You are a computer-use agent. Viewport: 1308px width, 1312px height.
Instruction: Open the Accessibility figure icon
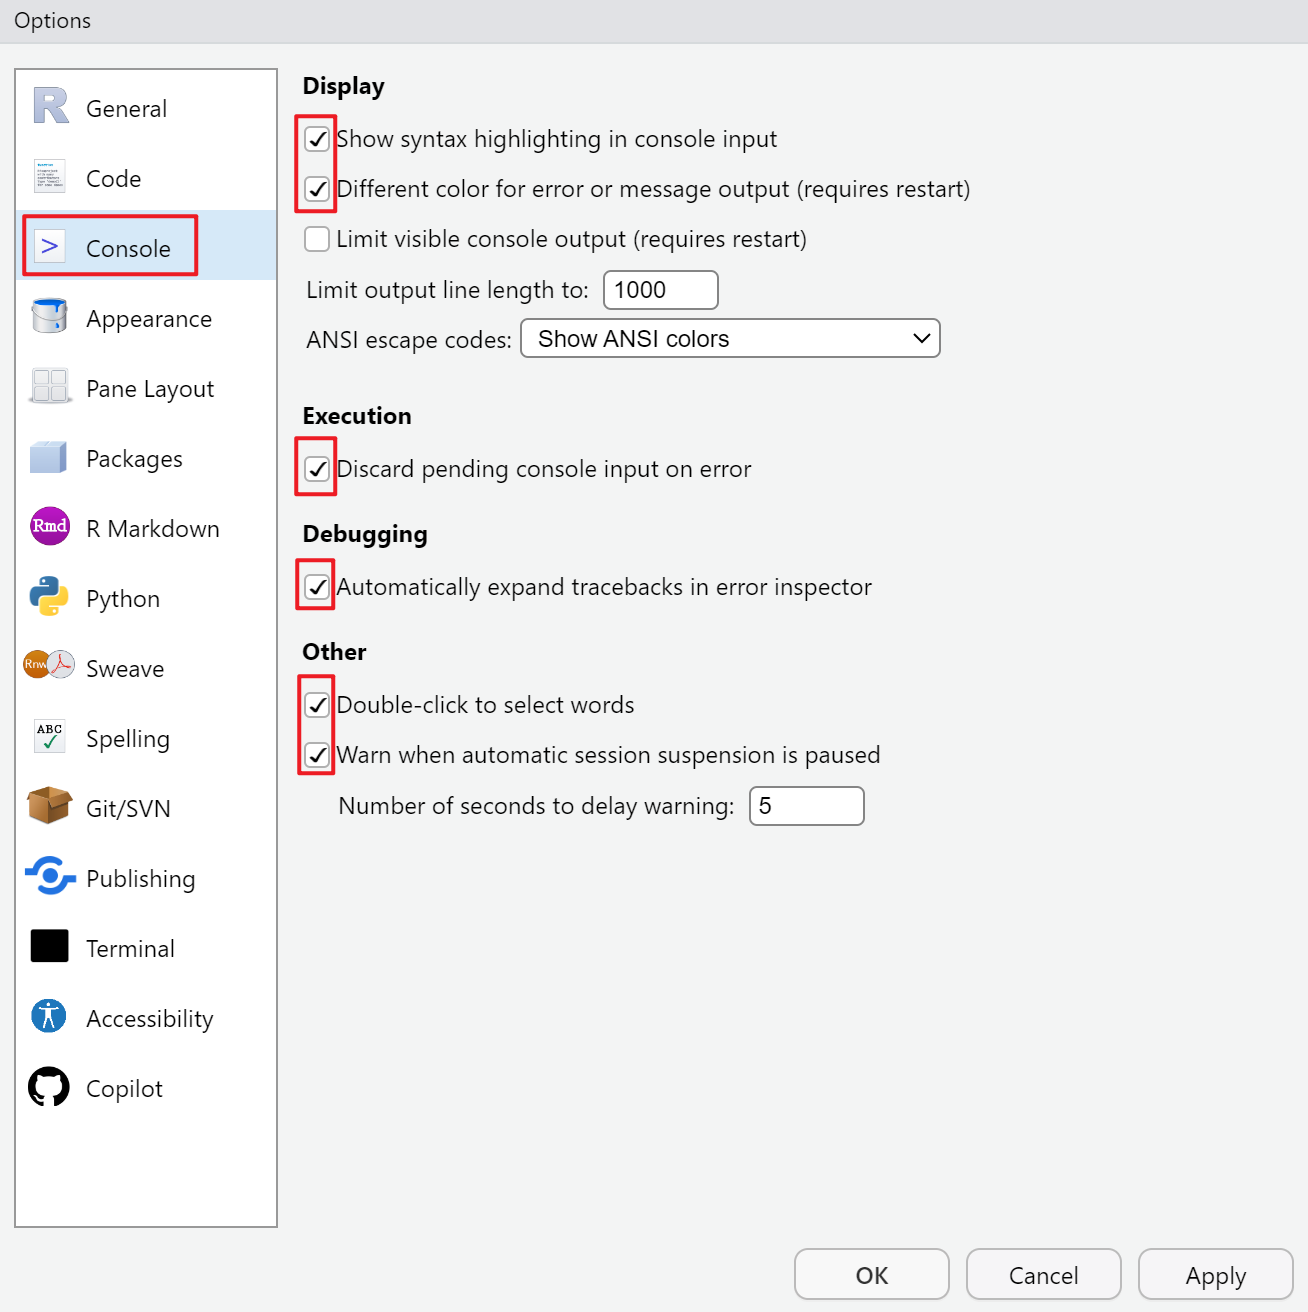(49, 1016)
